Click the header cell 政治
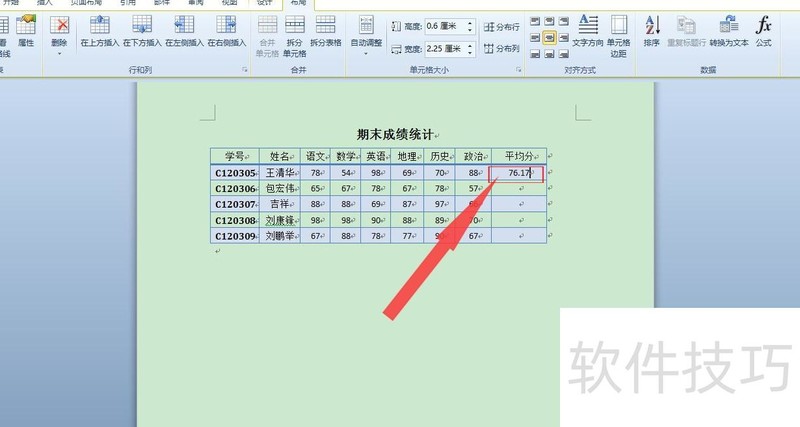Viewport: 800px width, 427px height. (x=473, y=156)
